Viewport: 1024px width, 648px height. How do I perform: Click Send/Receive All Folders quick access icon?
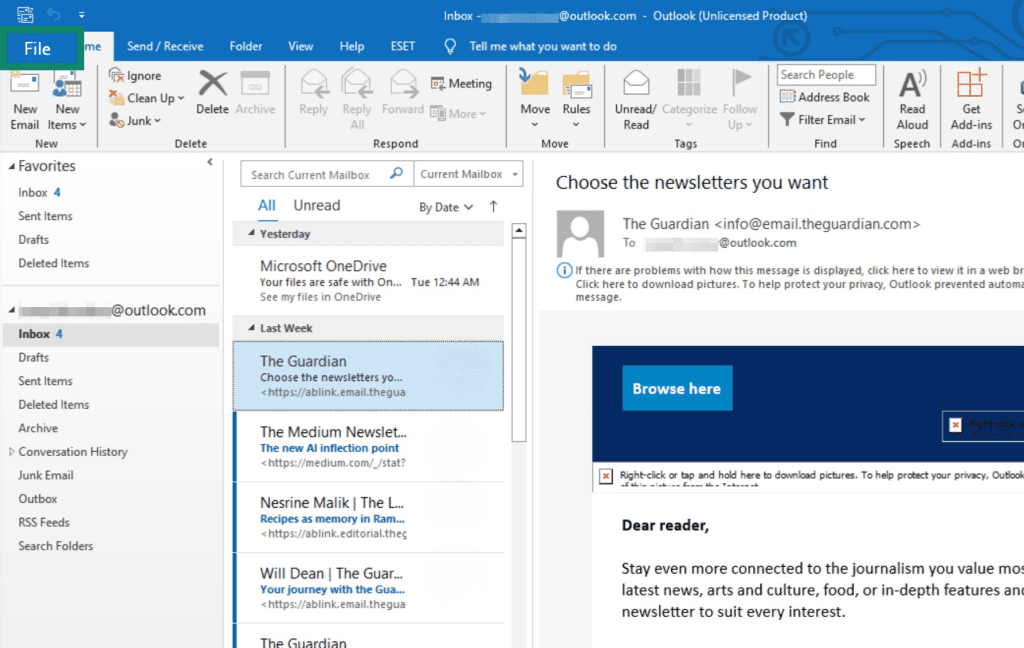[25, 14]
